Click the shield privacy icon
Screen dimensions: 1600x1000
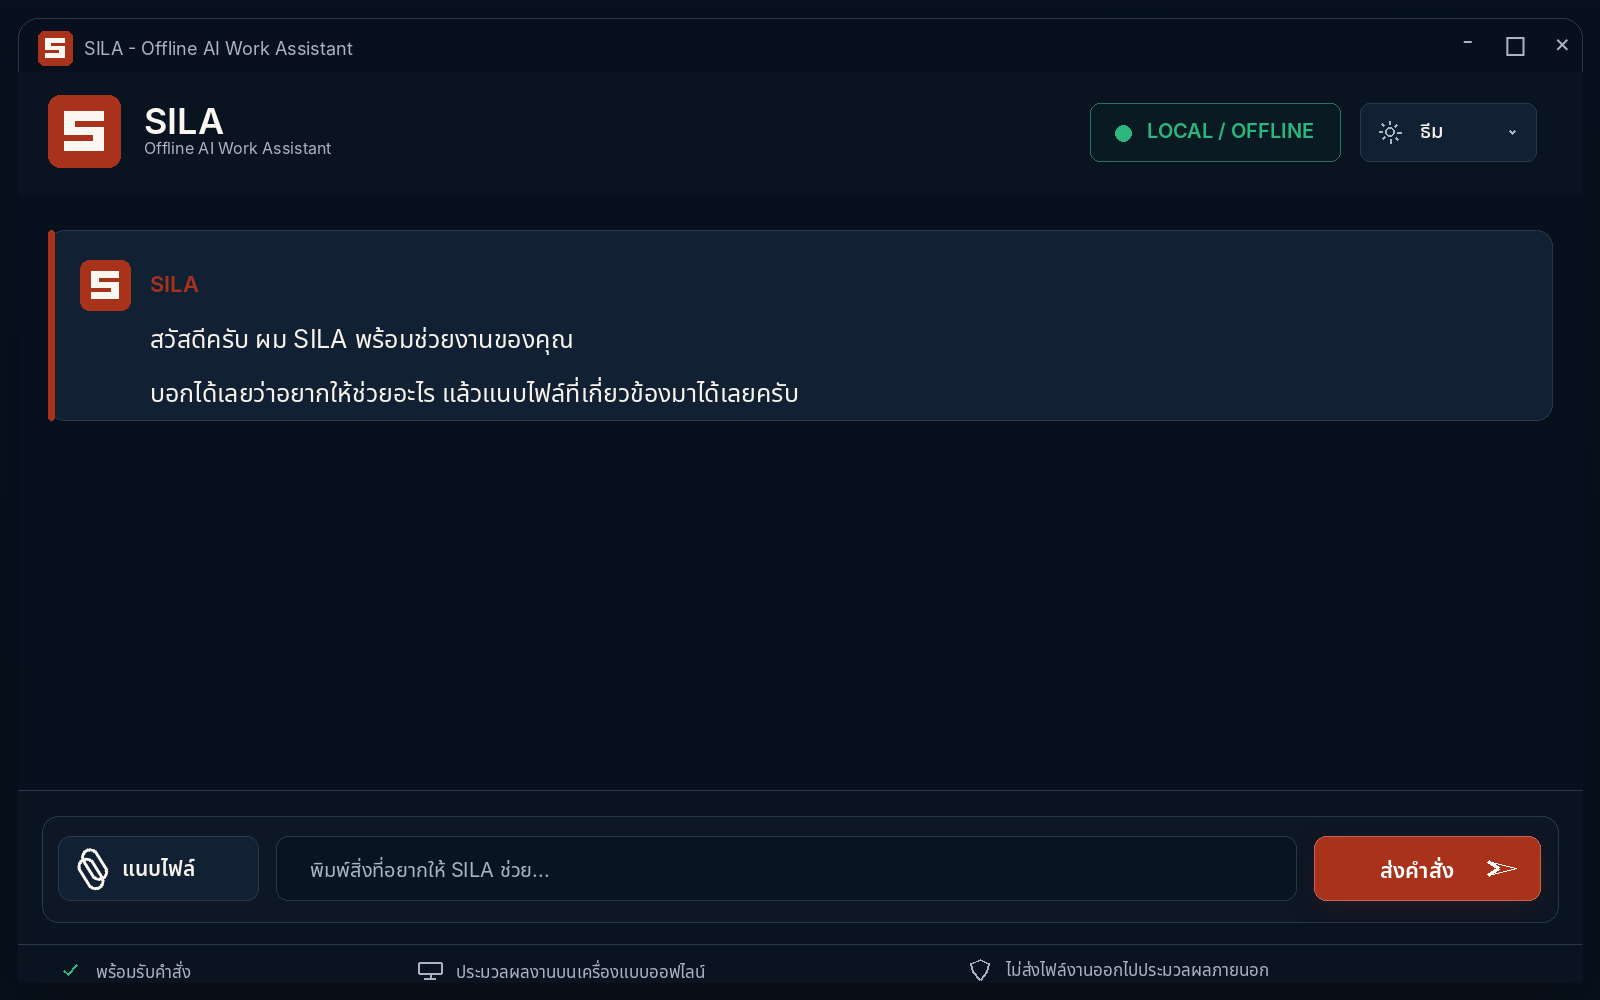tap(980, 970)
